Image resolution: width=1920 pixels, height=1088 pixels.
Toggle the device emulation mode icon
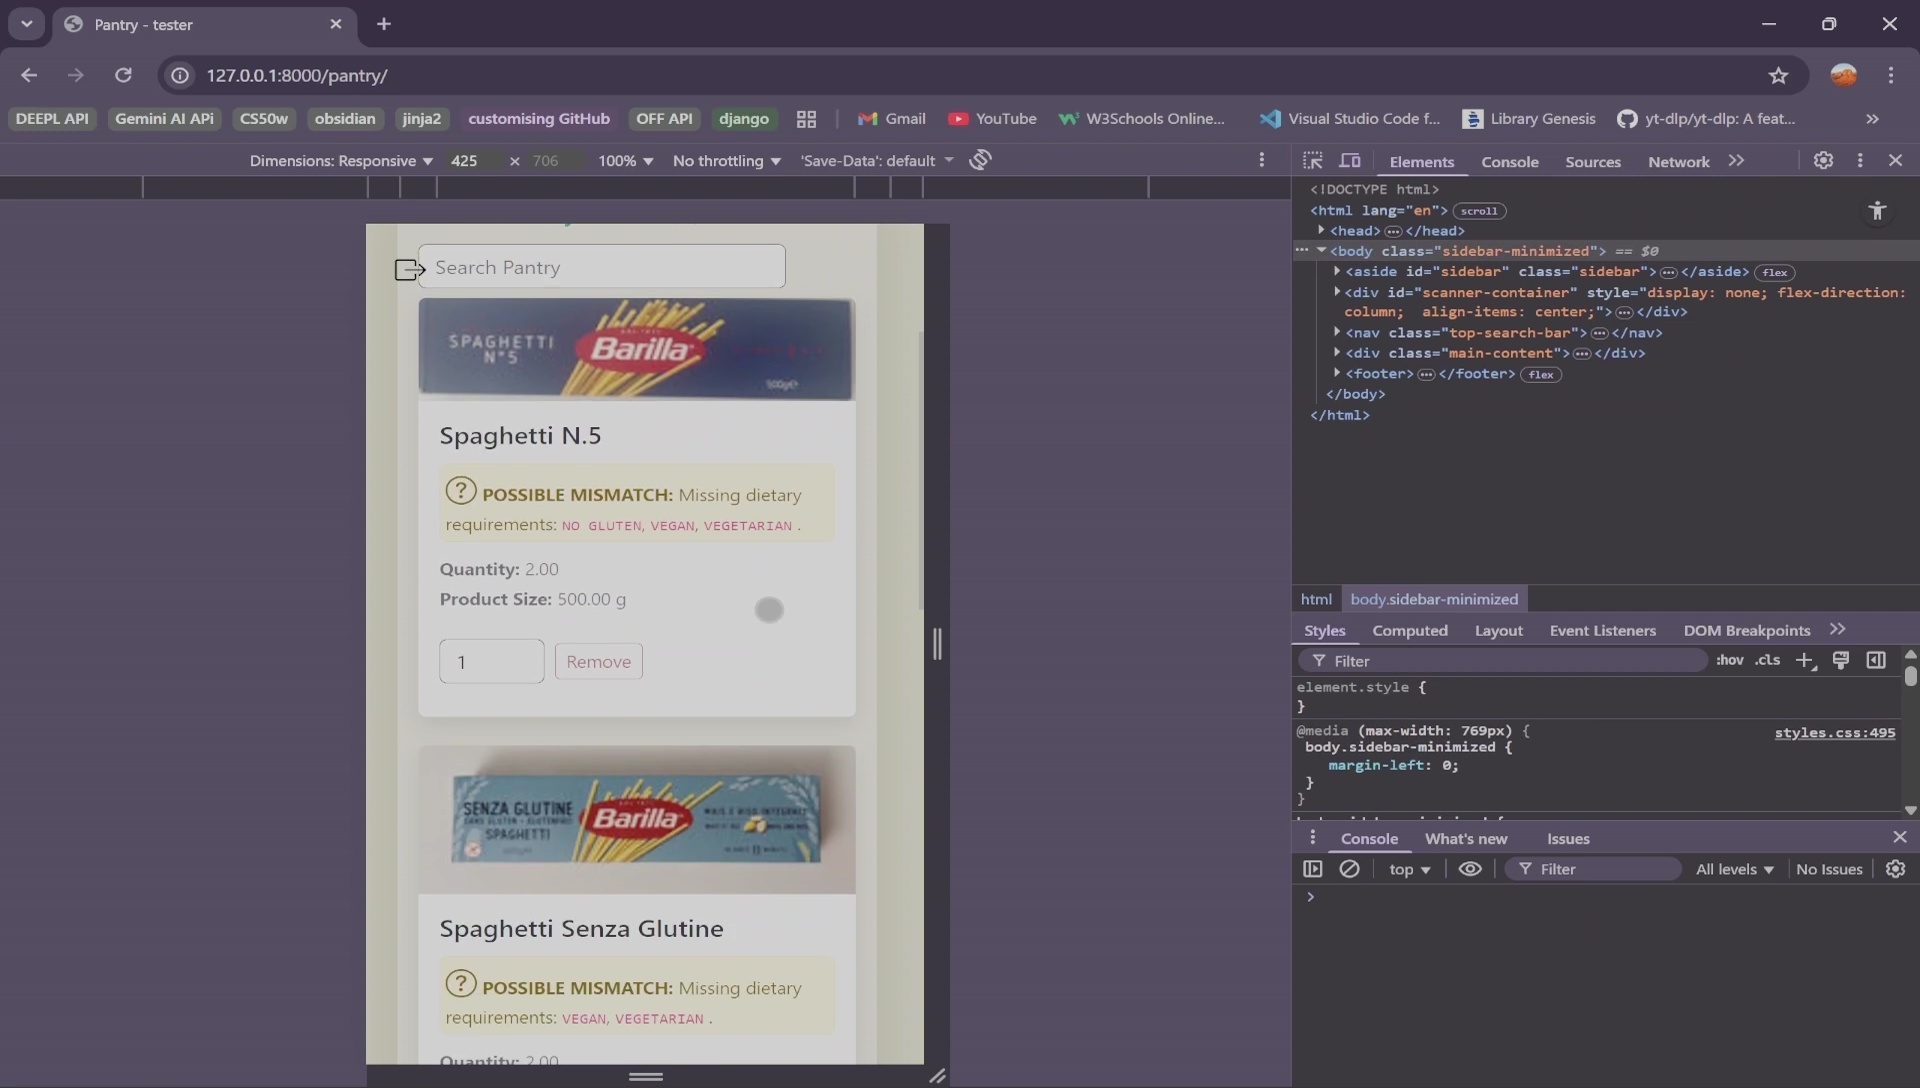(1351, 160)
